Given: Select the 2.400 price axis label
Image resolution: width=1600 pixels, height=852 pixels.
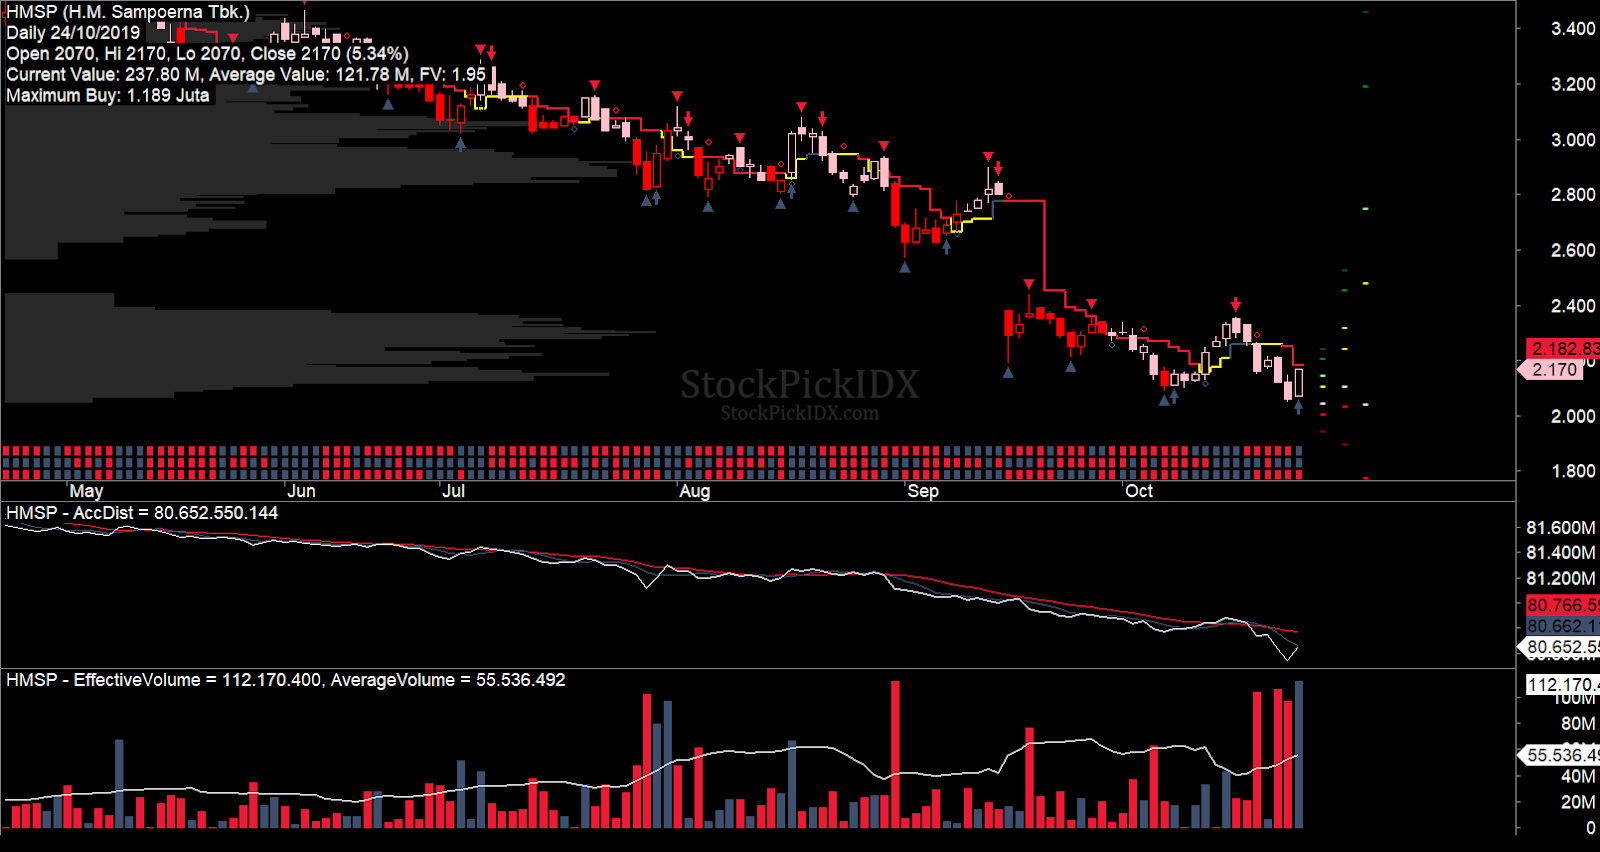Looking at the screenshot, I should point(1572,306).
